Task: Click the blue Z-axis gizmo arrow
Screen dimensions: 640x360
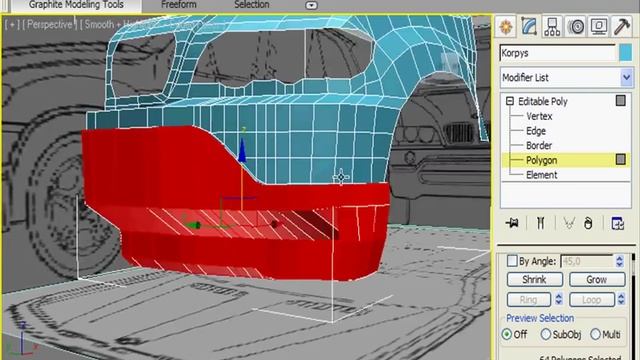Action: [242, 151]
